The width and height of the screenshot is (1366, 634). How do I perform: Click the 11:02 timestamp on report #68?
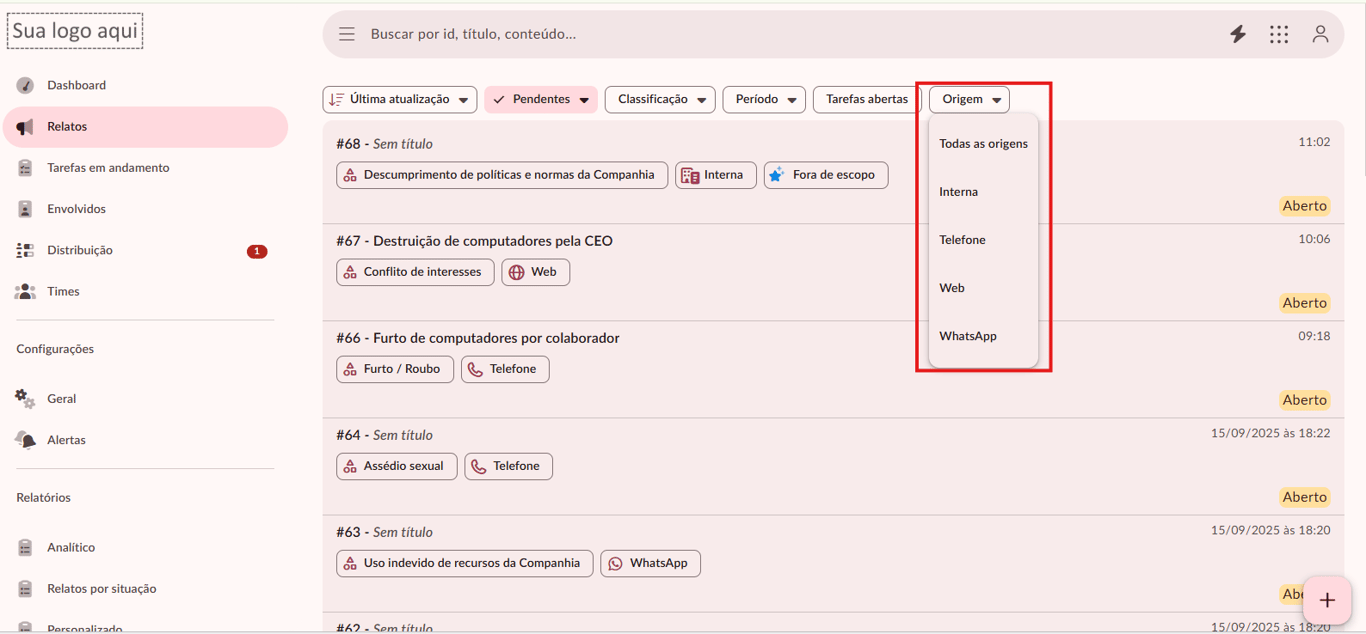tap(1314, 142)
